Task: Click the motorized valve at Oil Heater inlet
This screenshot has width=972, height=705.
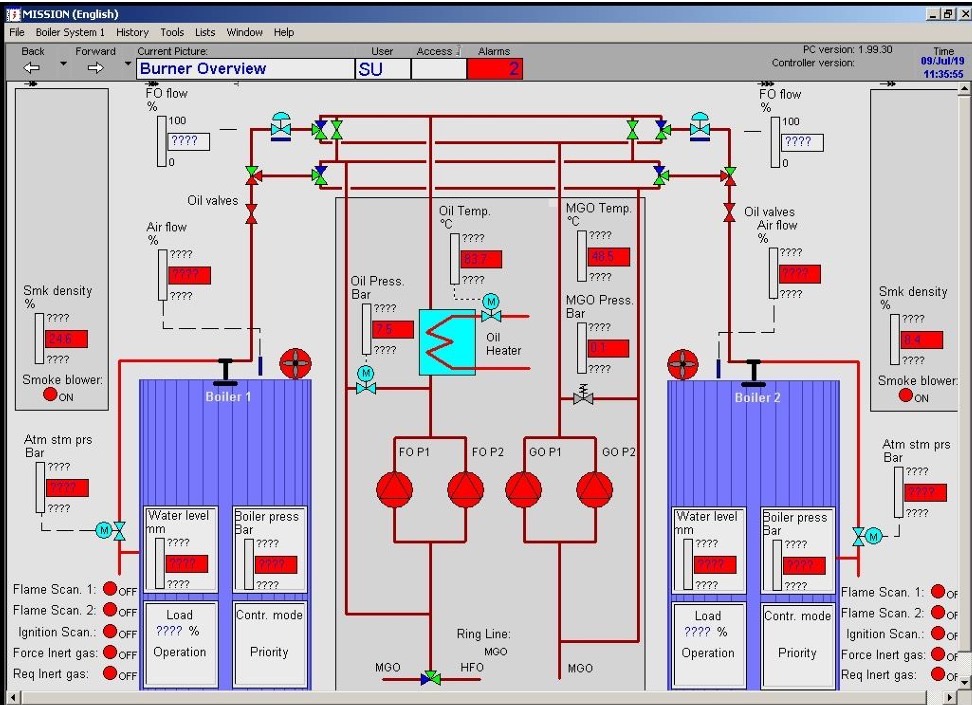Action: point(491,309)
